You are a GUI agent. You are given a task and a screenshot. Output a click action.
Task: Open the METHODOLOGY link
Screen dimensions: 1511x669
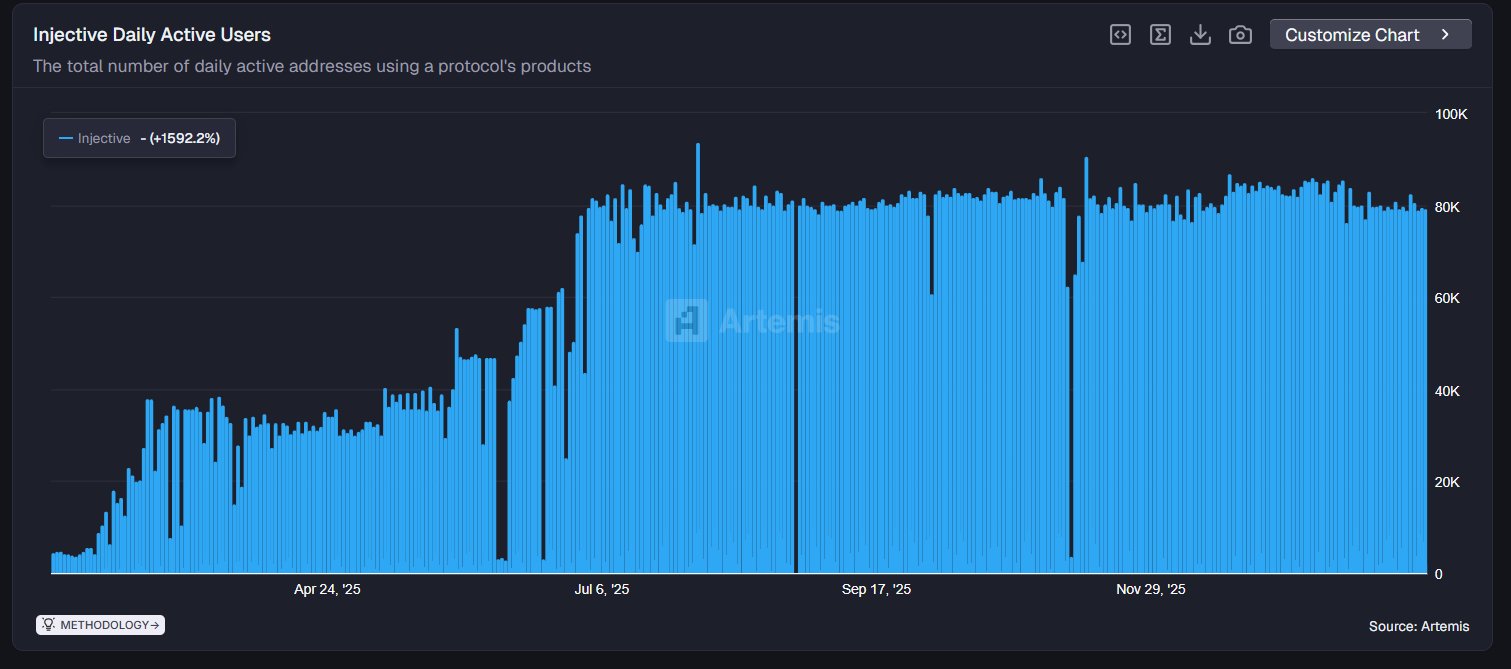[x=103, y=625]
